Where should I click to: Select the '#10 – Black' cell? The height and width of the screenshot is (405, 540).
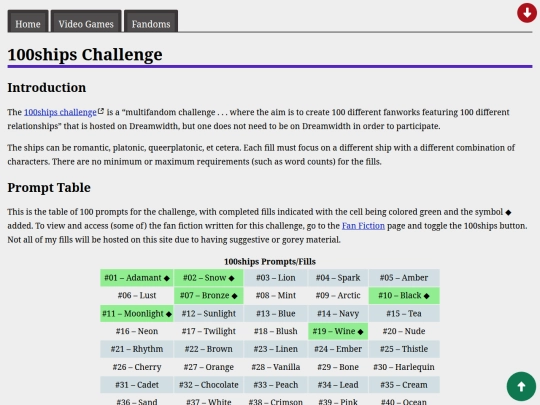404,295
